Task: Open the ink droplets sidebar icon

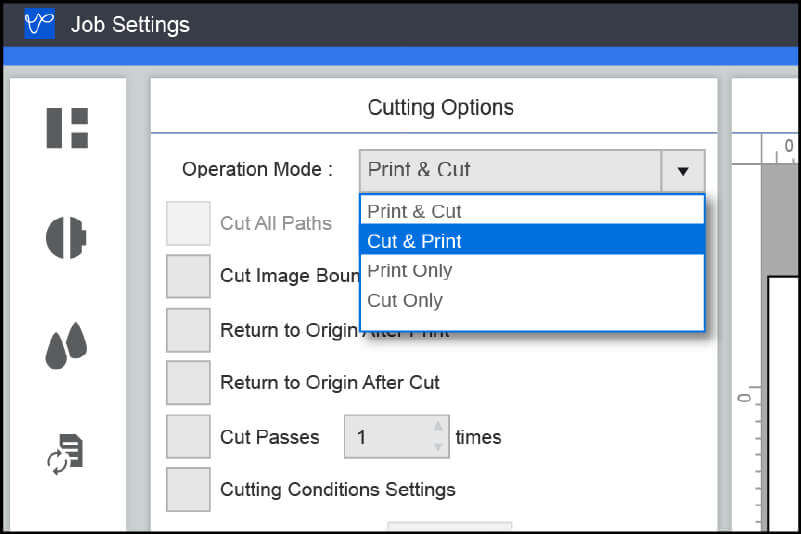Action: (x=67, y=346)
